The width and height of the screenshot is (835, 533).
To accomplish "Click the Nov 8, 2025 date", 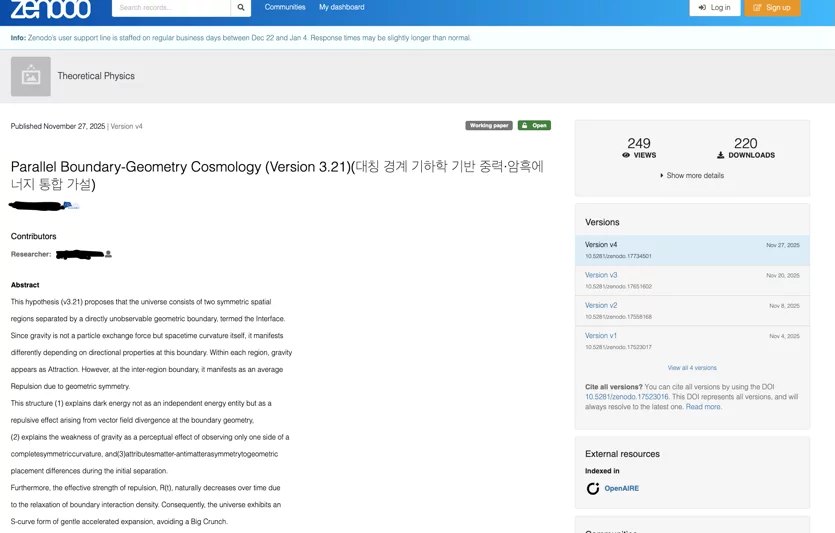I will (784, 306).
